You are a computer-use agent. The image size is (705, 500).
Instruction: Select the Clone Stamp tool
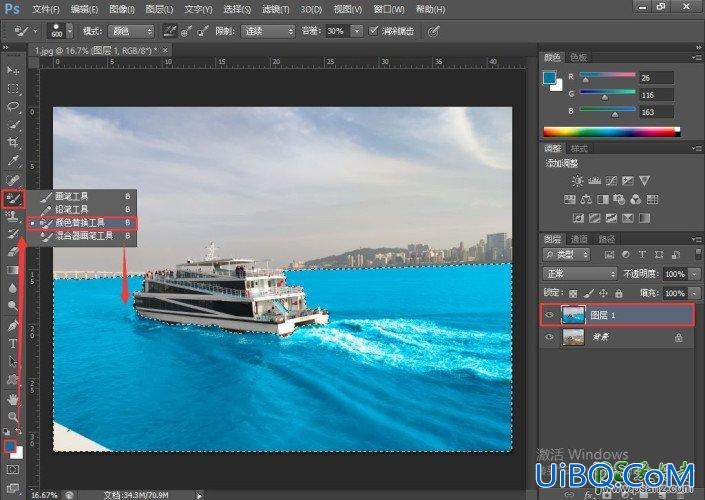click(13, 216)
